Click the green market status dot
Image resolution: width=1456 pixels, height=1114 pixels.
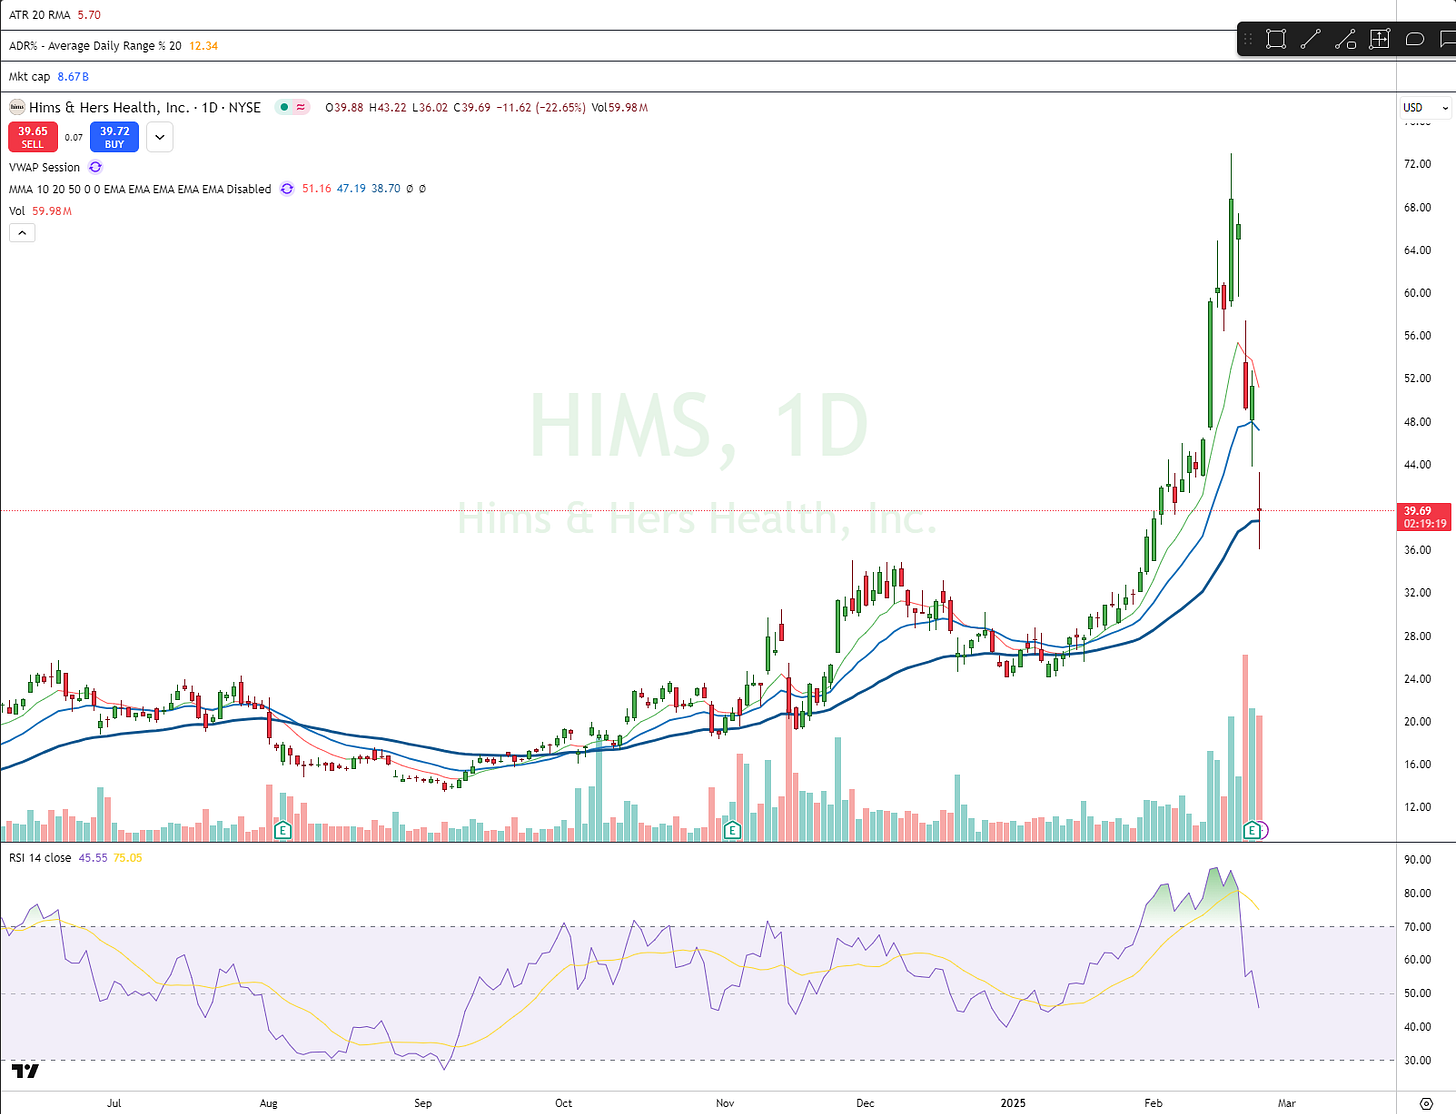click(284, 107)
